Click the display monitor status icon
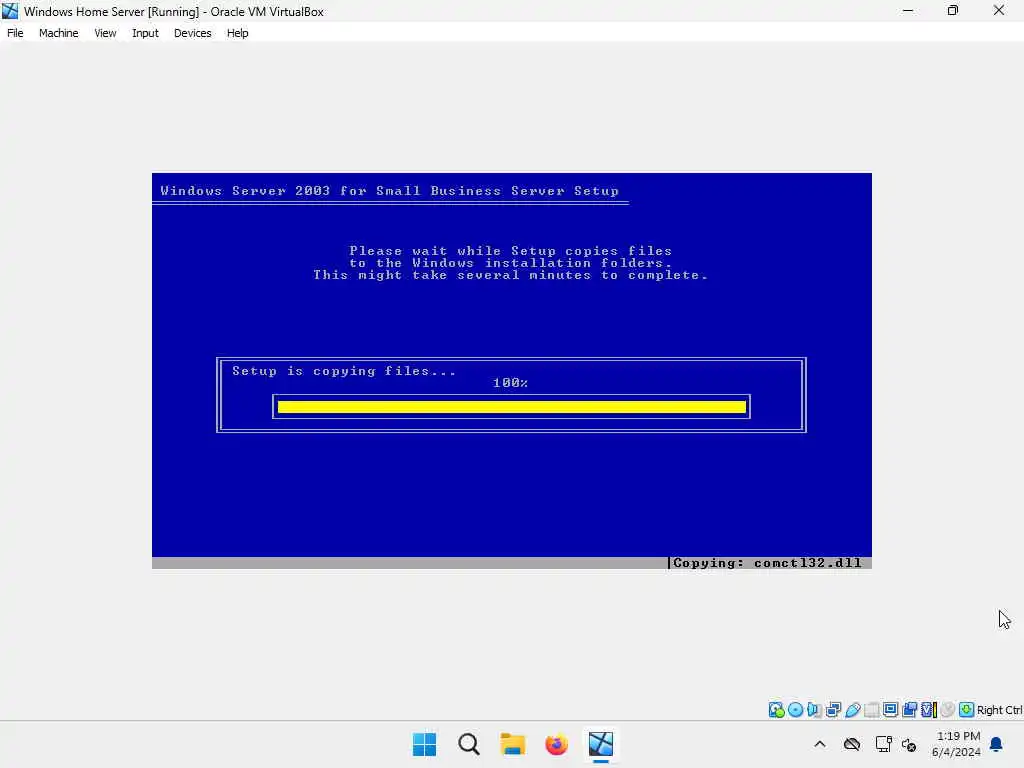The width and height of the screenshot is (1024, 768). [x=890, y=710]
